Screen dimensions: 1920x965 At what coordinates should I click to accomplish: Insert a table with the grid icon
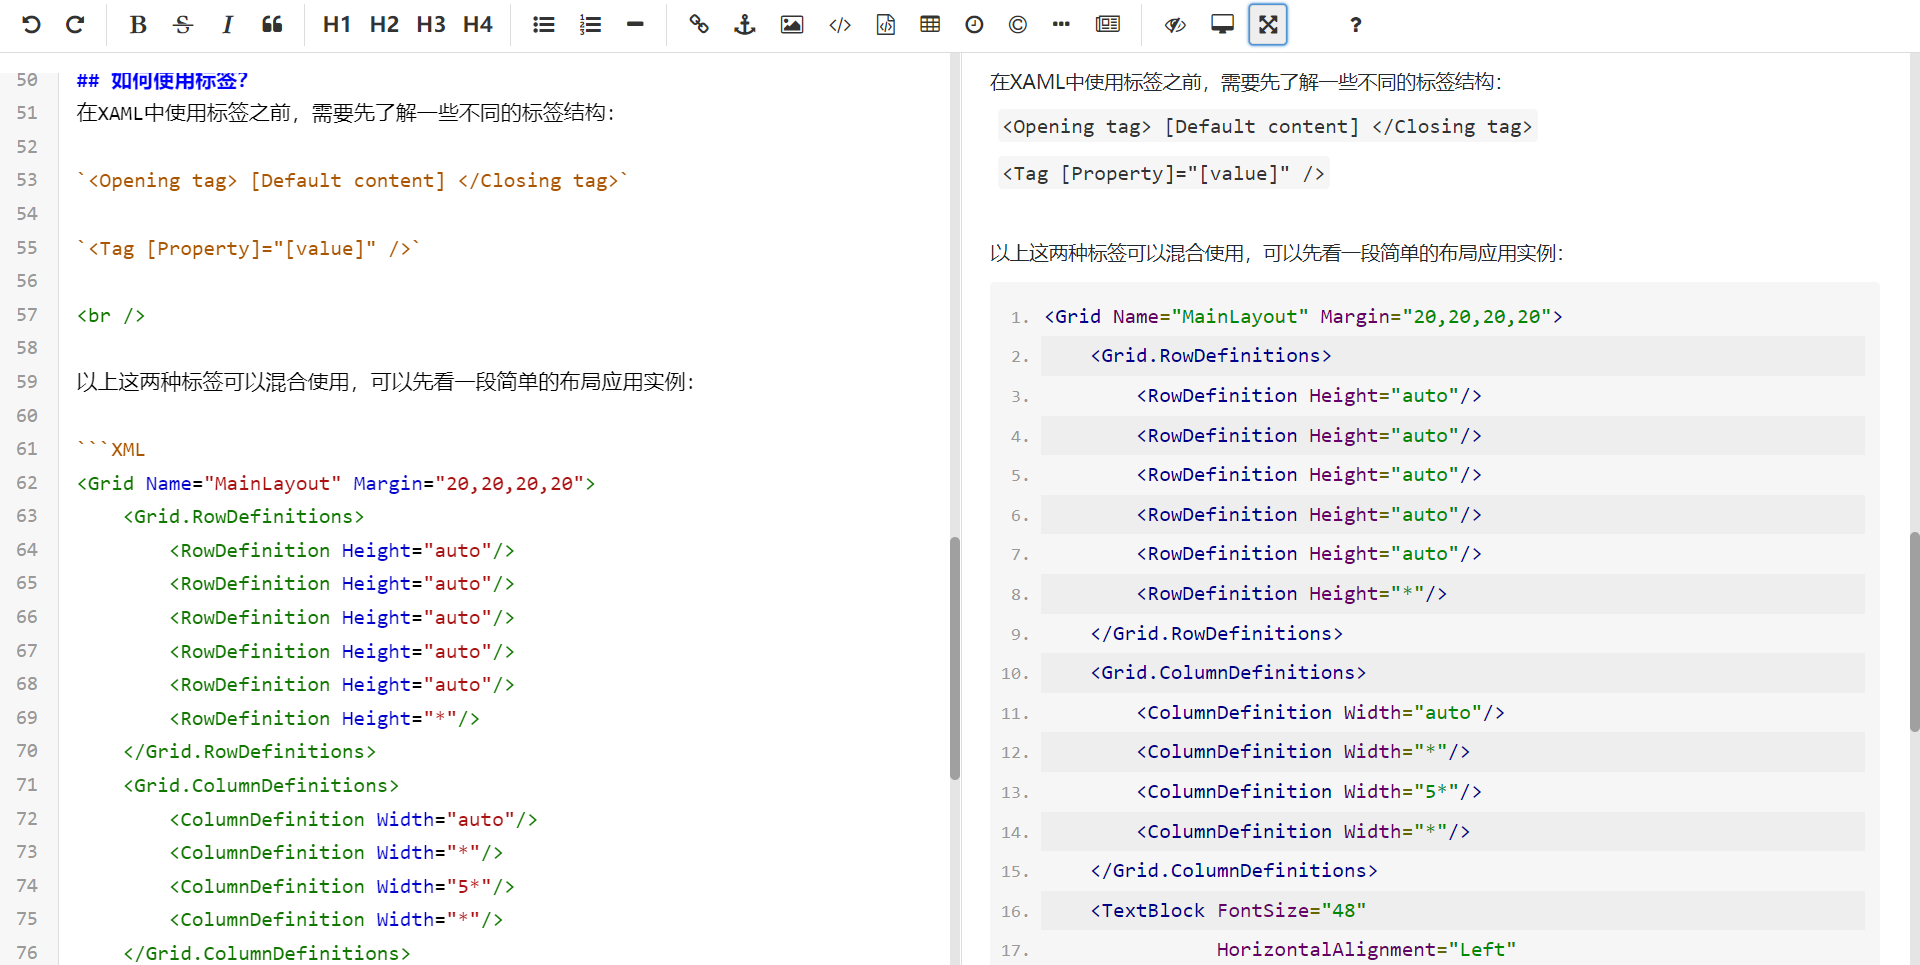[x=930, y=25]
